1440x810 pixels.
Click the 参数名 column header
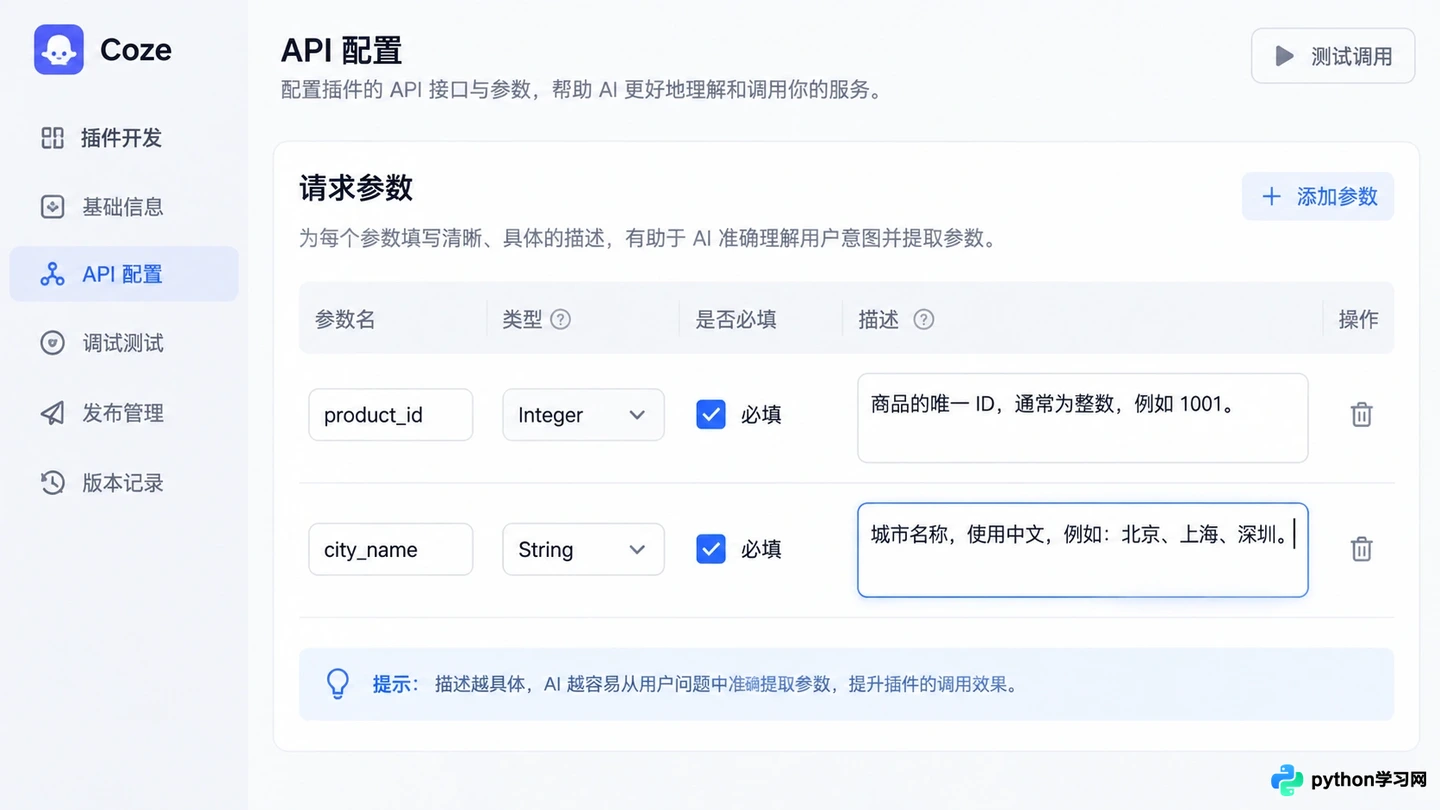pyautogui.click(x=345, y=320)
